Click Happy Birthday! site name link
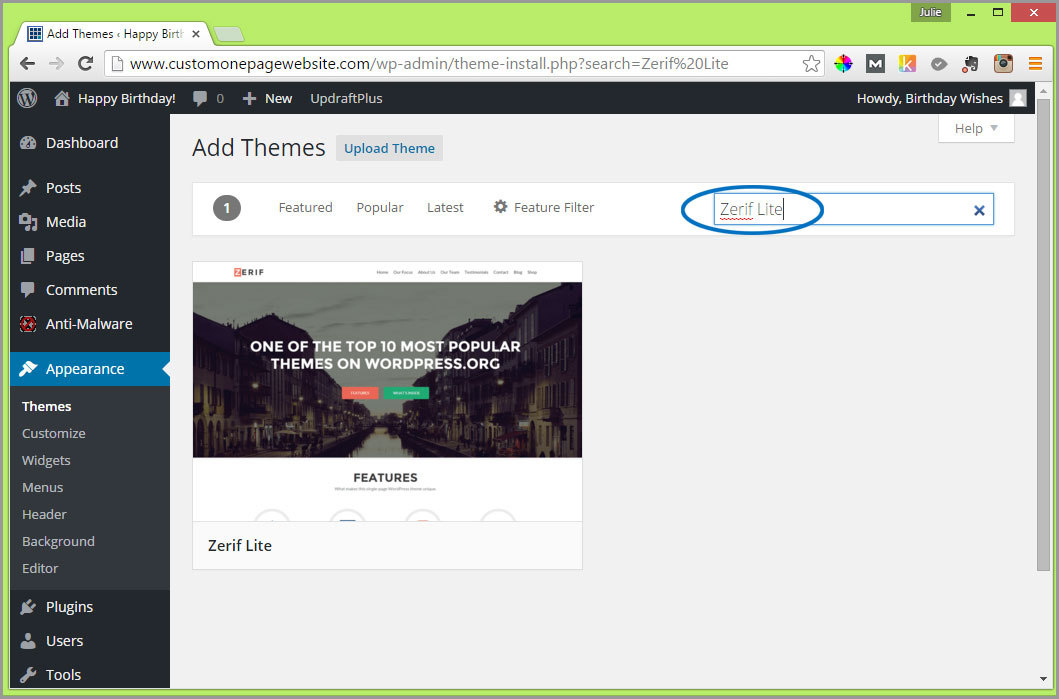Viewport: 1059px width, 699px height. tap(127, 99)
